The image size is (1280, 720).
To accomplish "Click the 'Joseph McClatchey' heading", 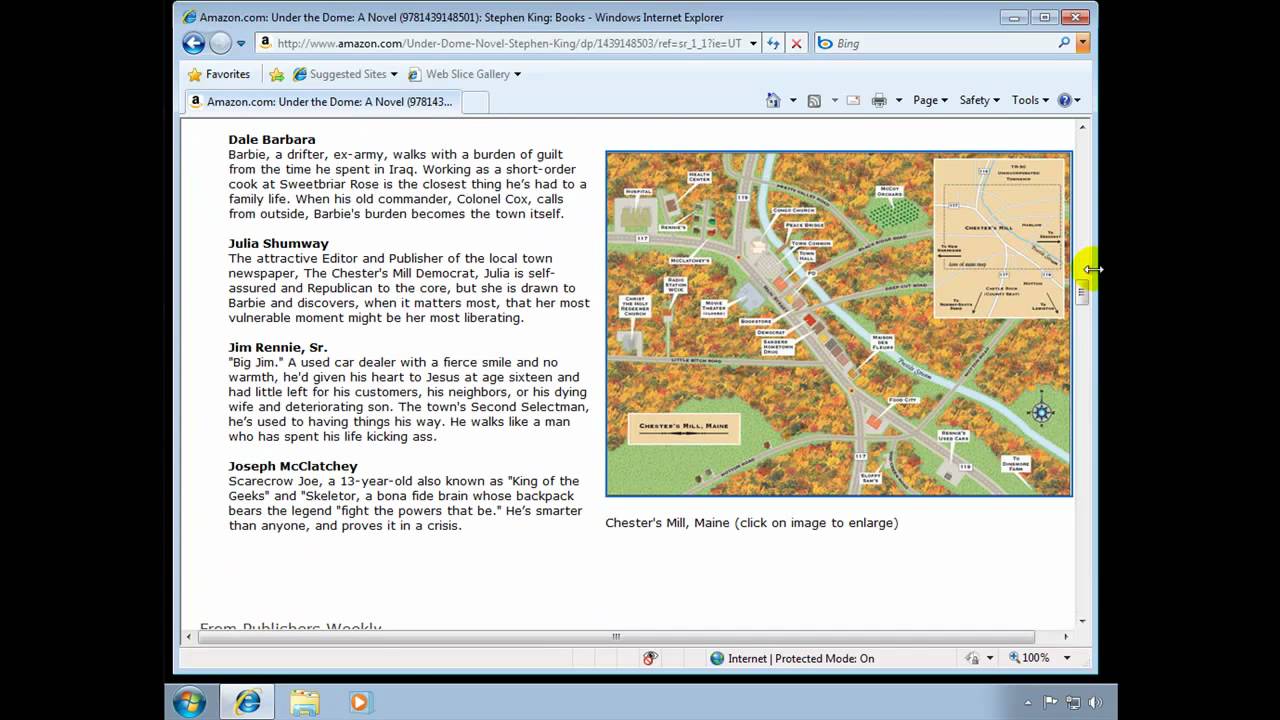I will [292, 466].
